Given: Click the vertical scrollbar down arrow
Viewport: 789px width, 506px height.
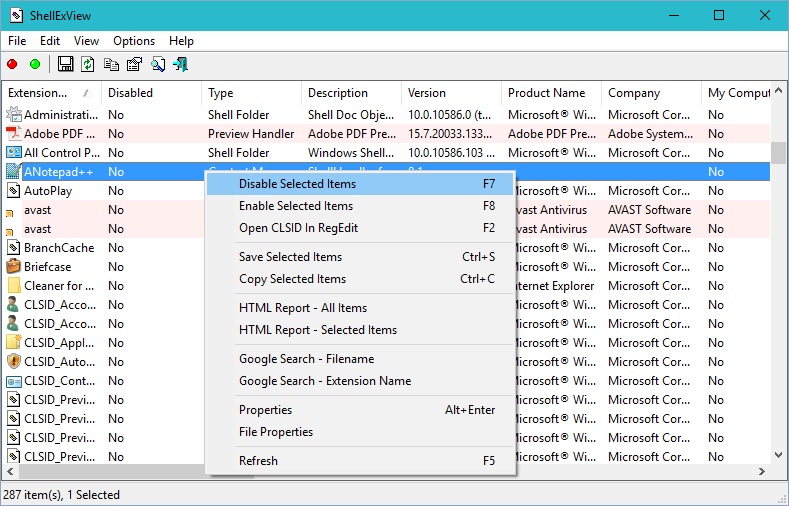Looking at the screenshot, I should click(x=778, y=456).
